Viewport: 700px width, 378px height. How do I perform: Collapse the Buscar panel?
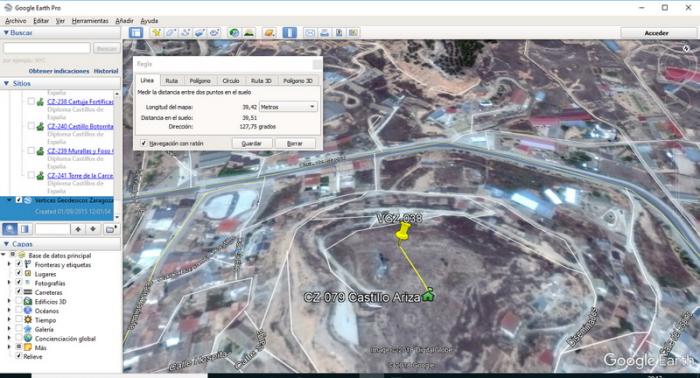point(6,33)
